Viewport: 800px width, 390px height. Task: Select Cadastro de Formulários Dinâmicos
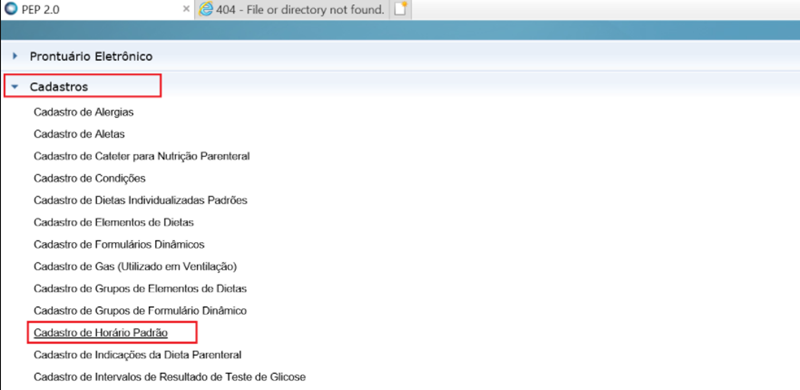coord(119,245)
